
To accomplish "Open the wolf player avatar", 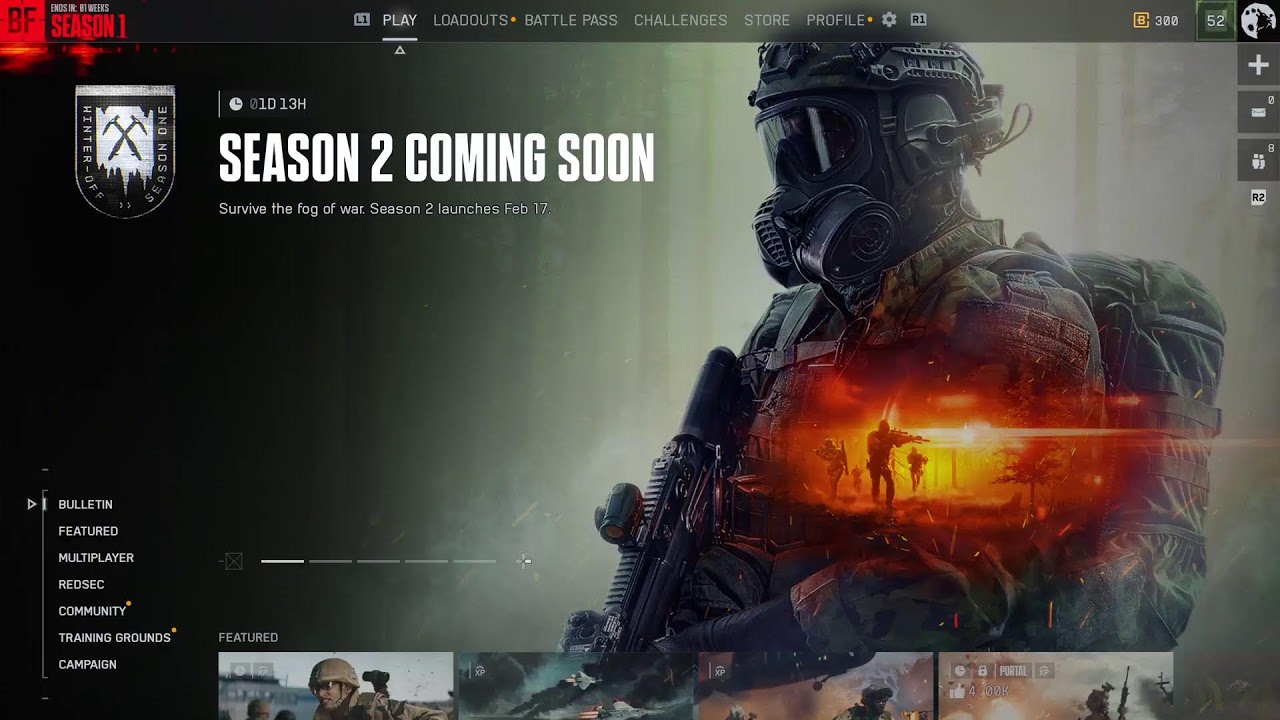I will (x=1259, y=21).
